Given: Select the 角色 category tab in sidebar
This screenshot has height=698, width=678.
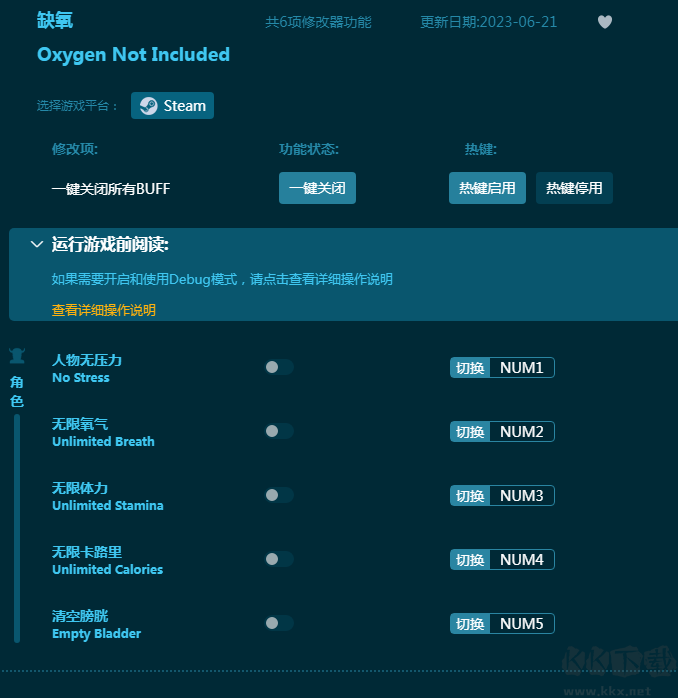Looking at the screenshot, I should [x=17, y=391].
